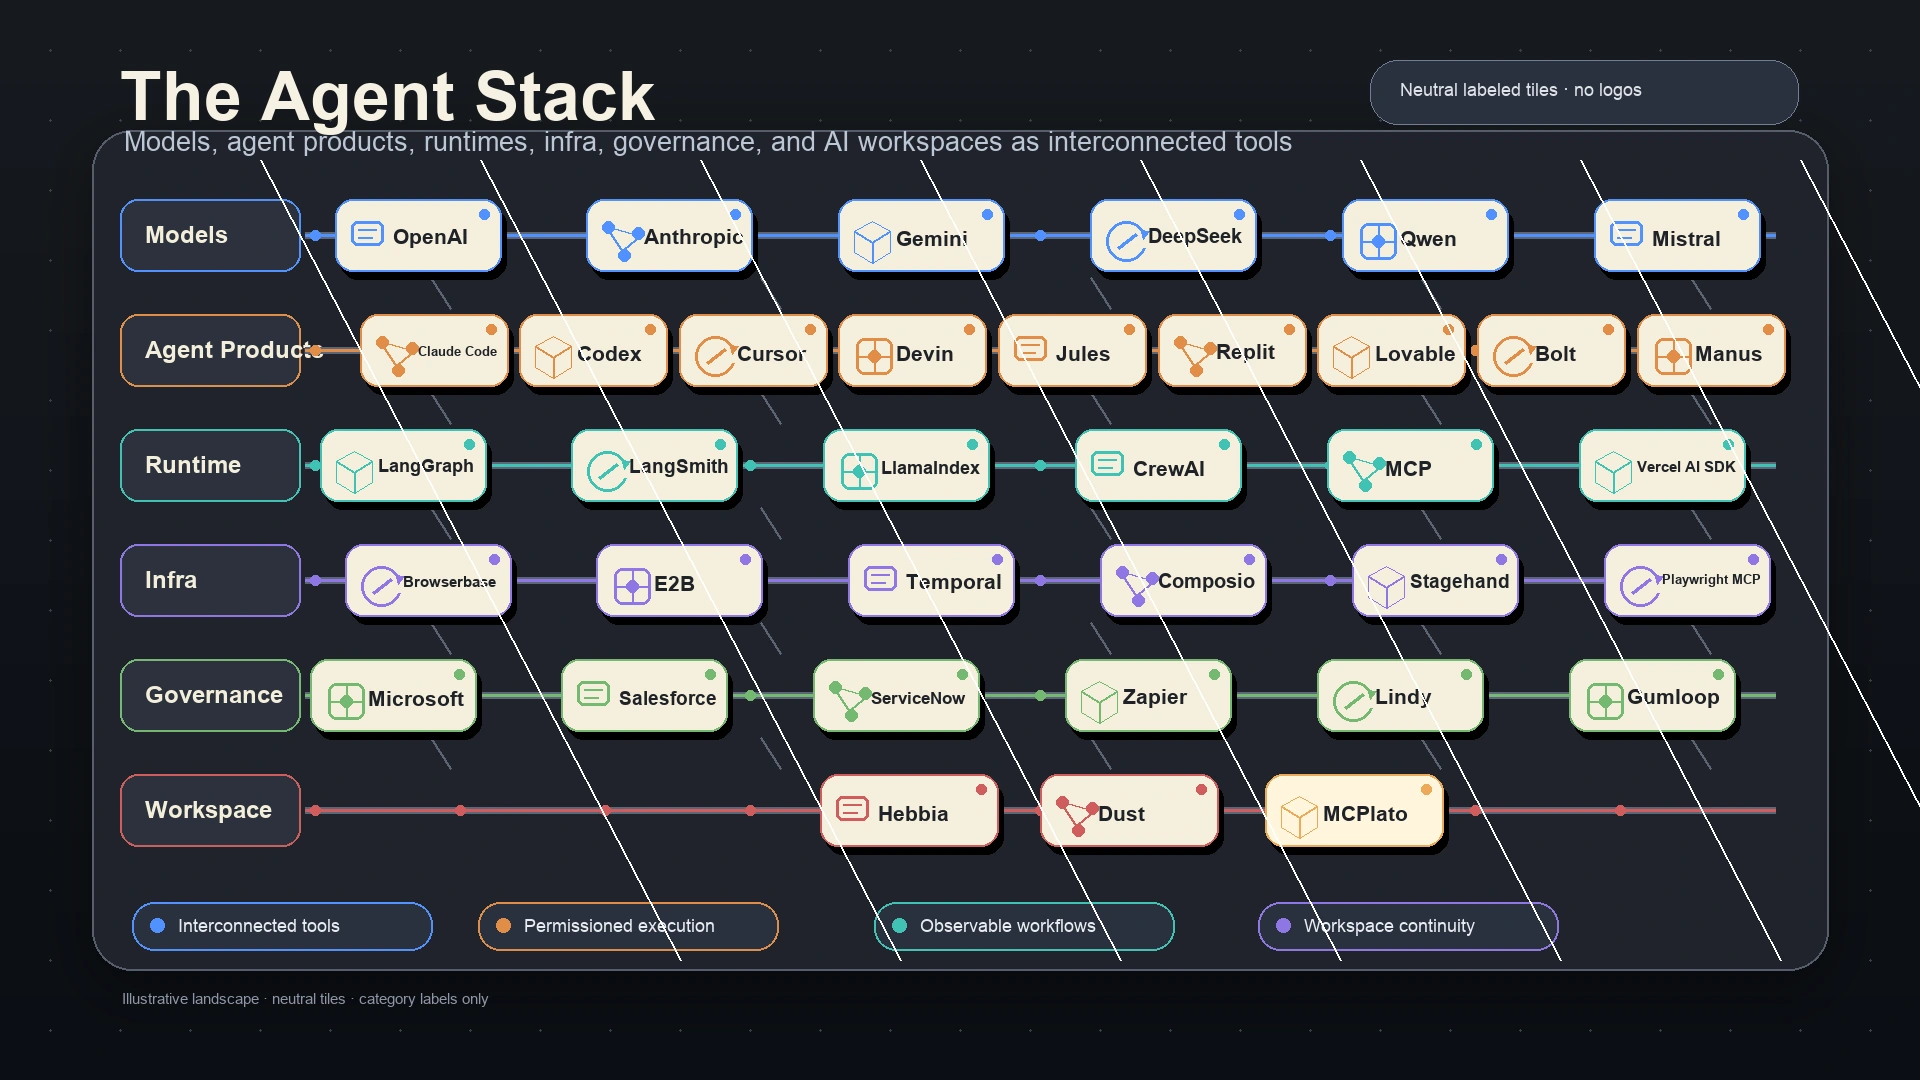Click the orange dot in Permissioned execution legend

click(503, 926)
